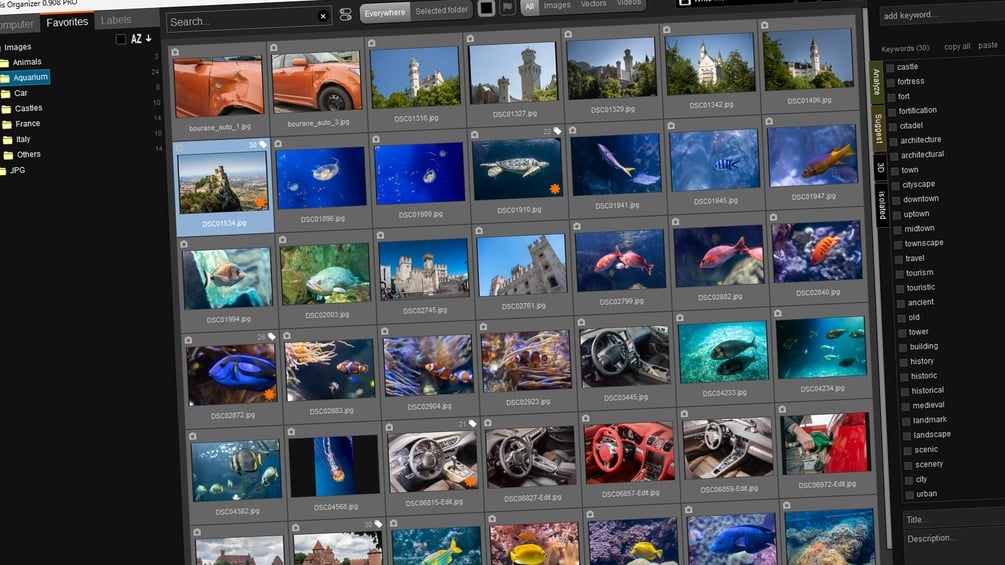Click the camera icon above DSC01896.jpg
The image size is (1005, 565).
pyautogui.click(x=278, y=143)
